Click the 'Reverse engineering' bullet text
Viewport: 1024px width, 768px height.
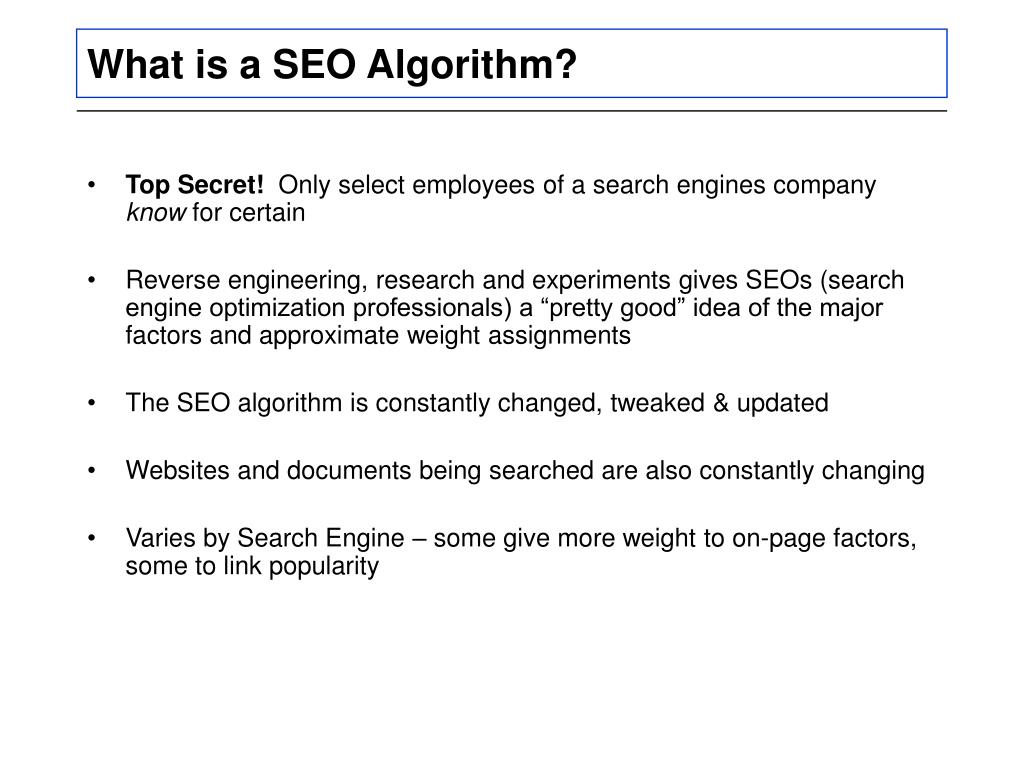tap(515, 308)
